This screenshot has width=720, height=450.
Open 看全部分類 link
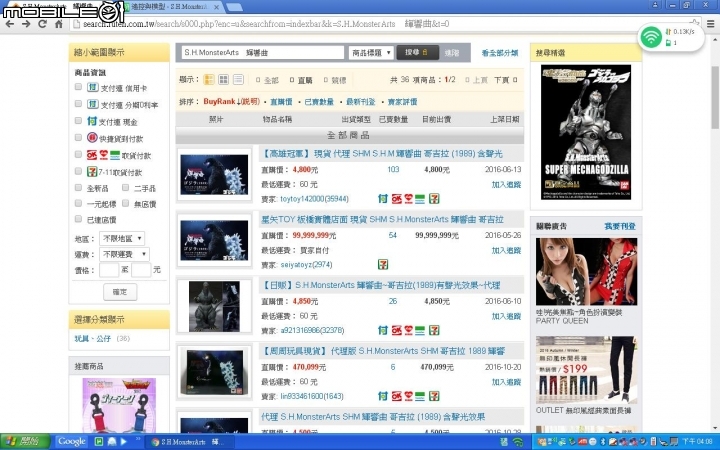coord(500,53)
